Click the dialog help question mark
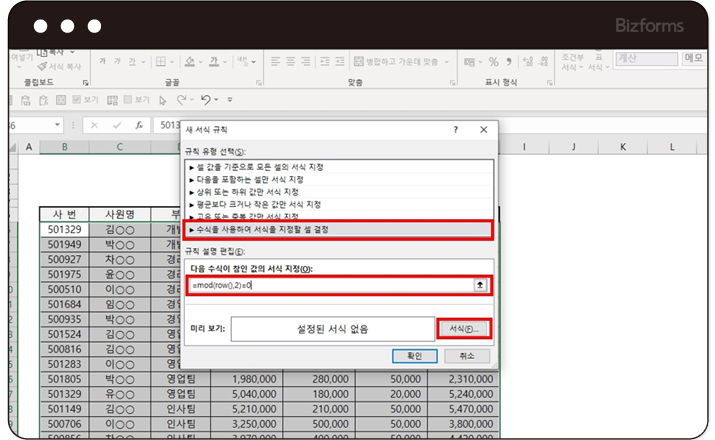Screen dimensions: 715x440 point(455,131)
